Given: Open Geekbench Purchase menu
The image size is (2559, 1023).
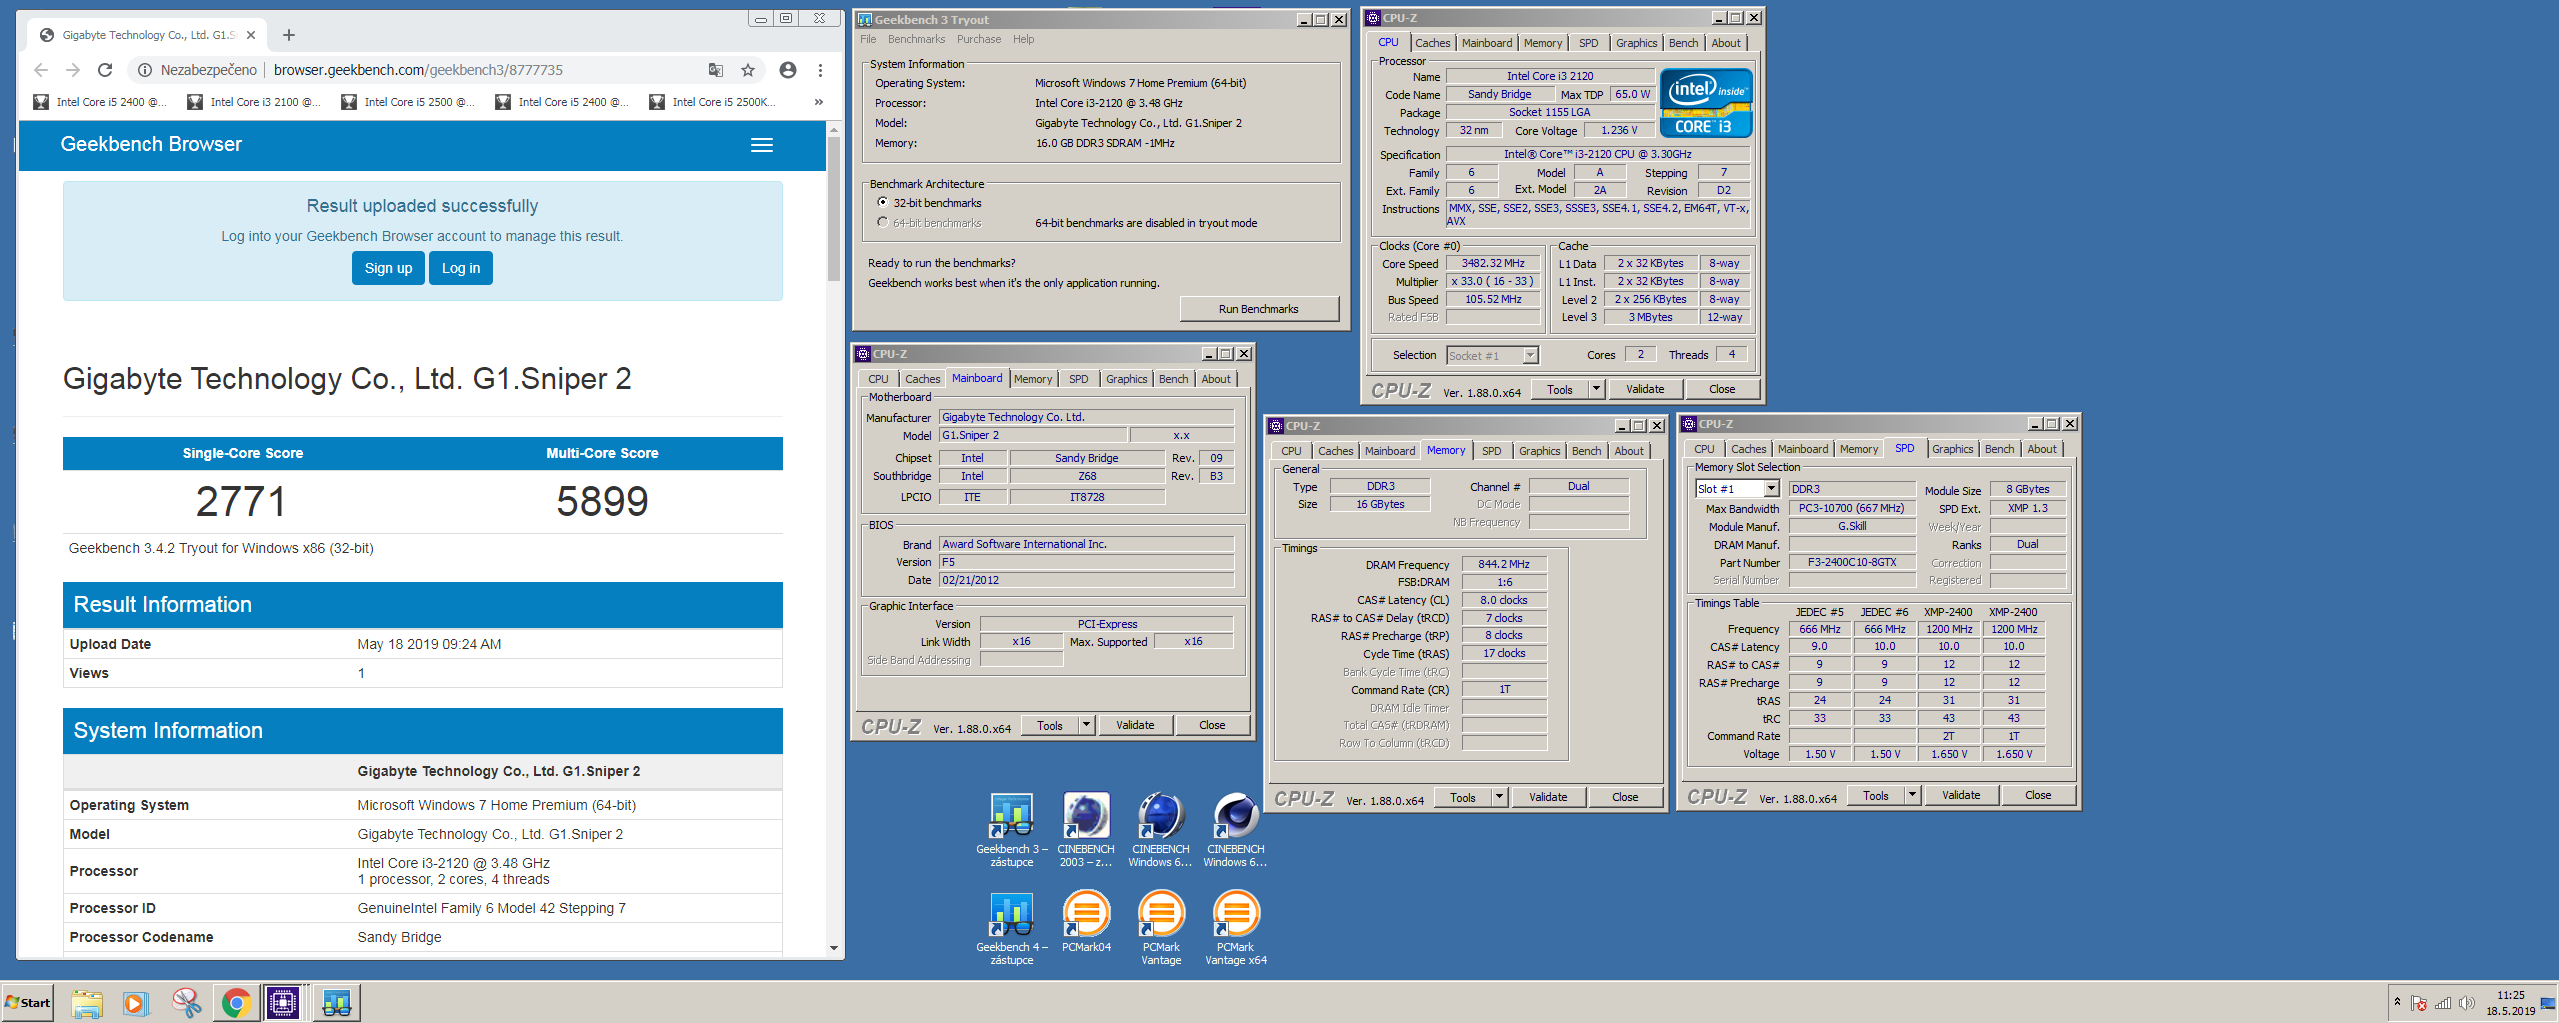Looking at the screenshot, I should (x=978, y=39).
